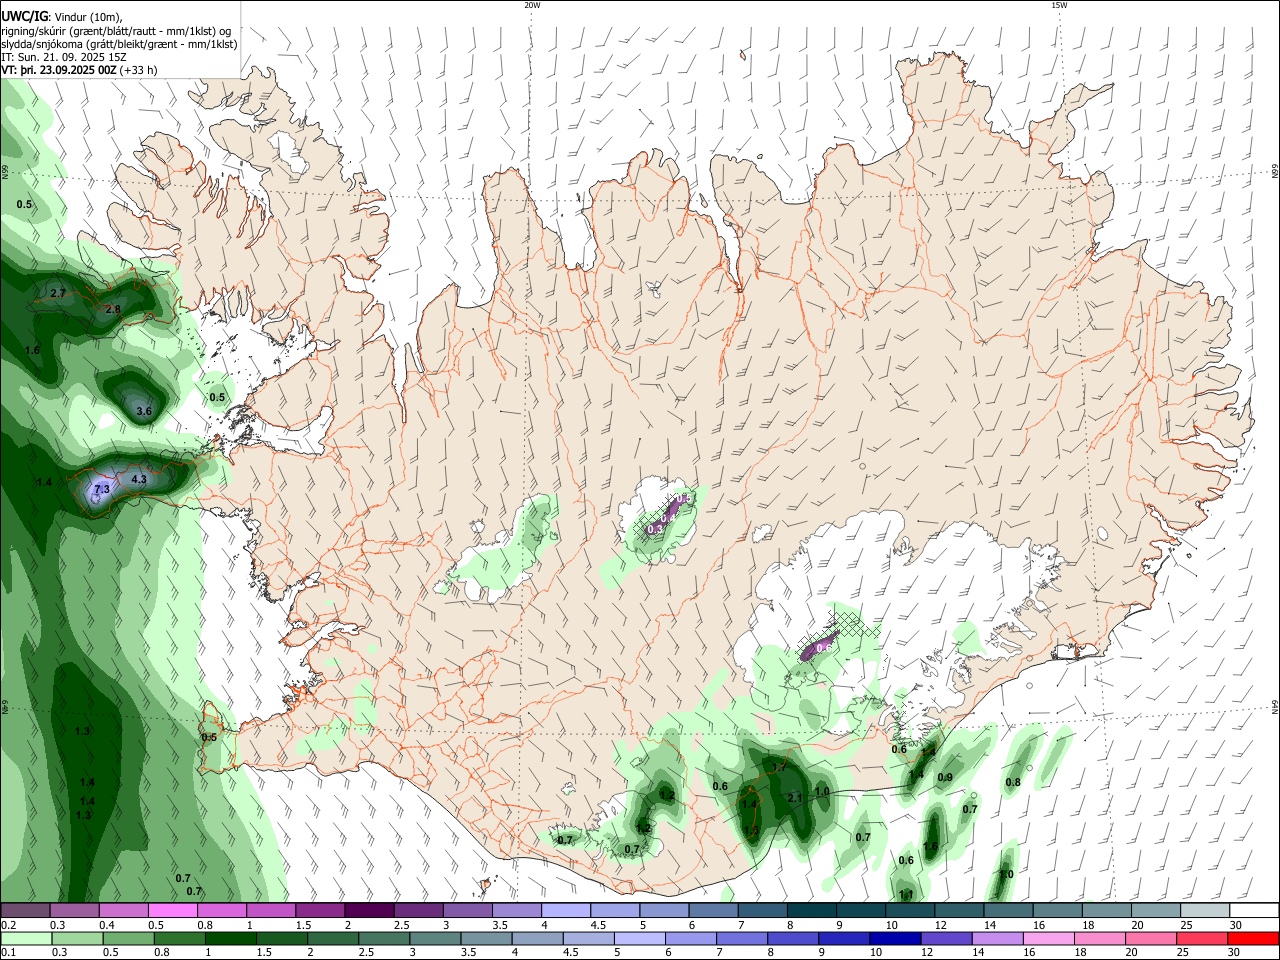Select the grey-teal 3 swatch in lower legend row
Image resolution: width=1280 pixels, height=960 pixels.
click(434, 938)
